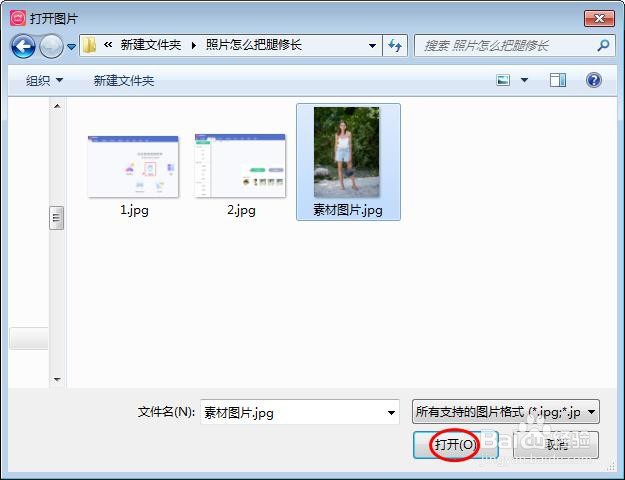
Task: Toggle the preview pane icon
Action: coord(558,80)
